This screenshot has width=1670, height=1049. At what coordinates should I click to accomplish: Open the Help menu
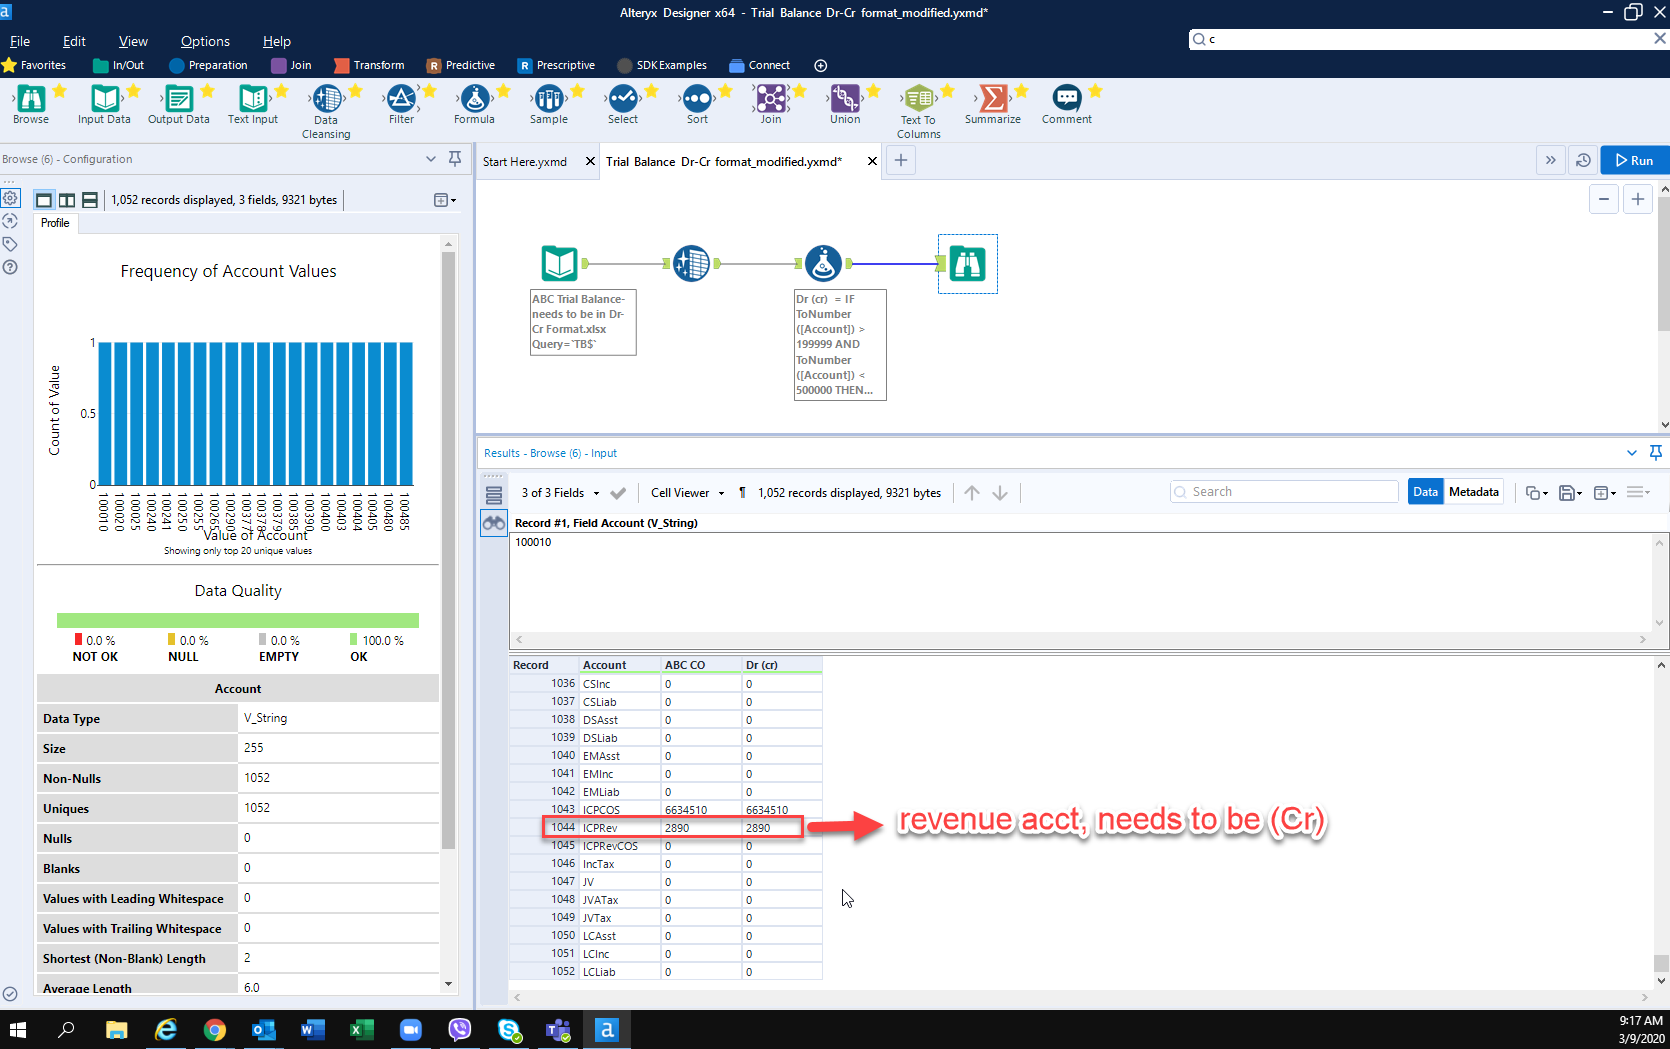click(277, 41)
